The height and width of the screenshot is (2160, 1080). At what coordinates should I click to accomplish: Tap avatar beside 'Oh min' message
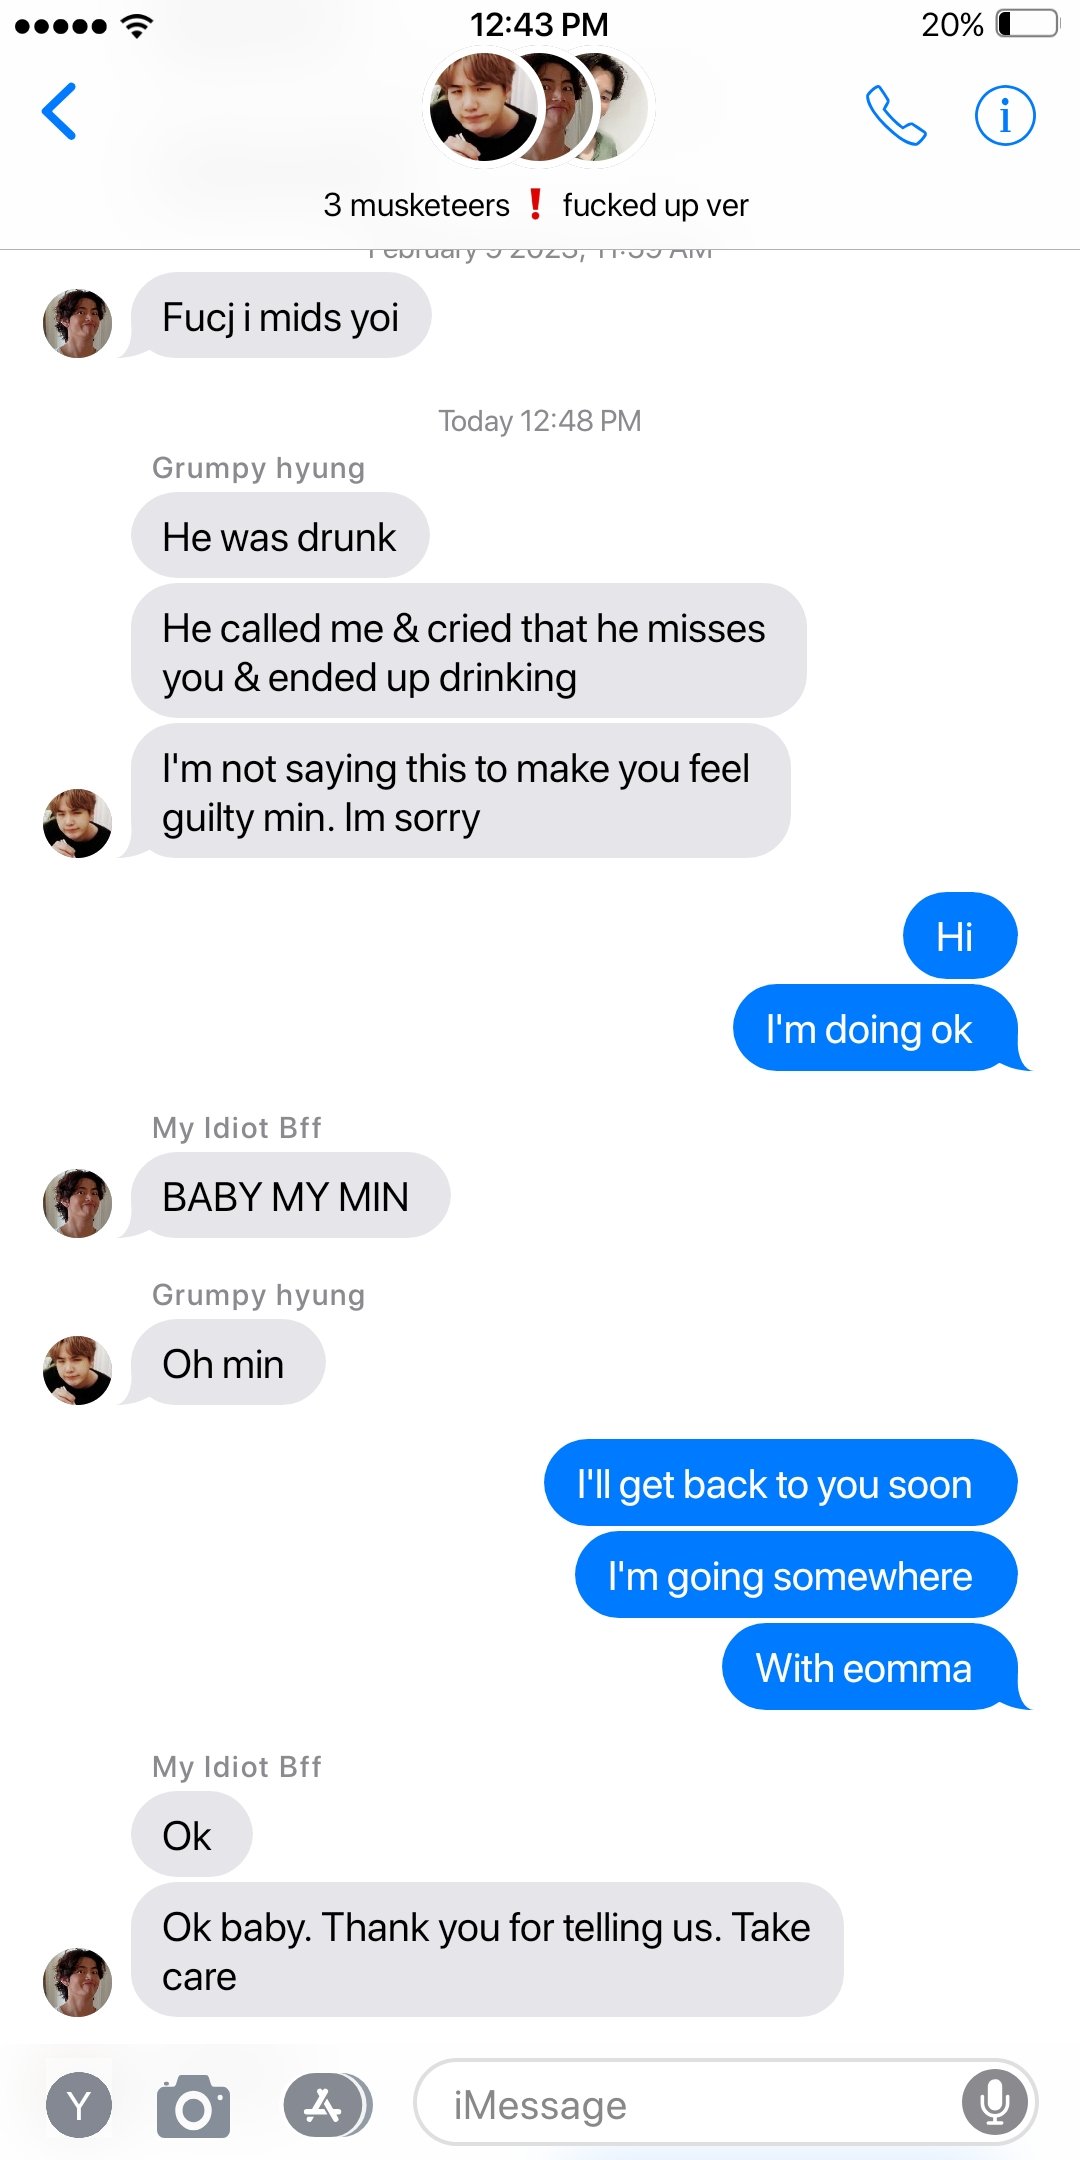pos(77,1370)
